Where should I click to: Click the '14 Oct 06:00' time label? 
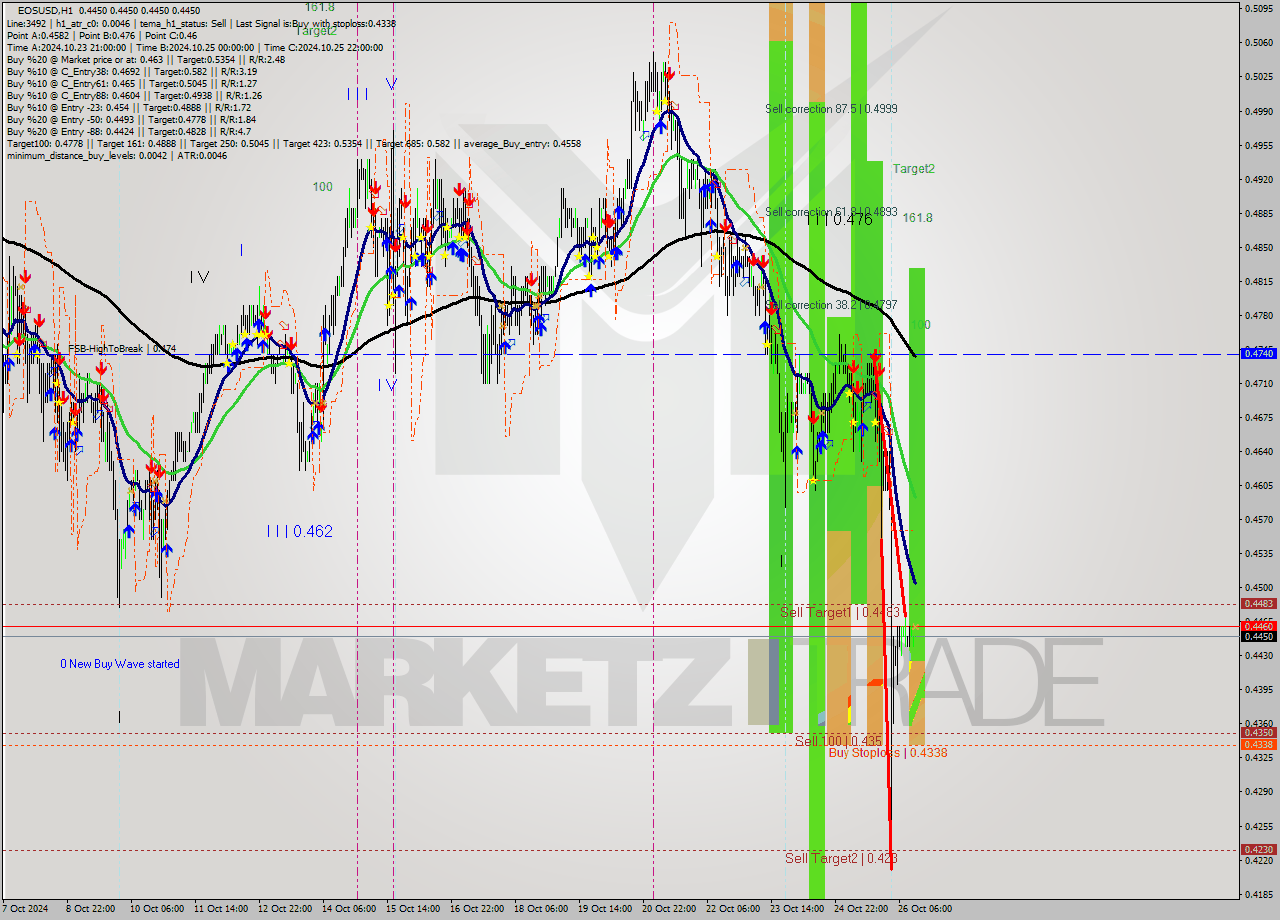tap(351, 909)
